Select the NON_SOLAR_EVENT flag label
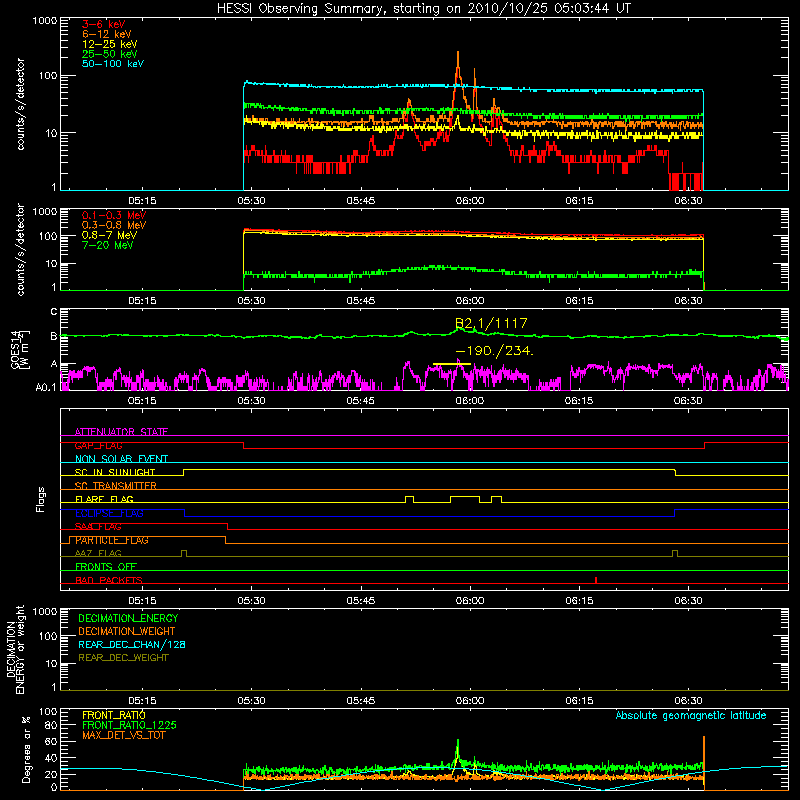Screen dimensions: 800x800 click(x=121, y=459)
